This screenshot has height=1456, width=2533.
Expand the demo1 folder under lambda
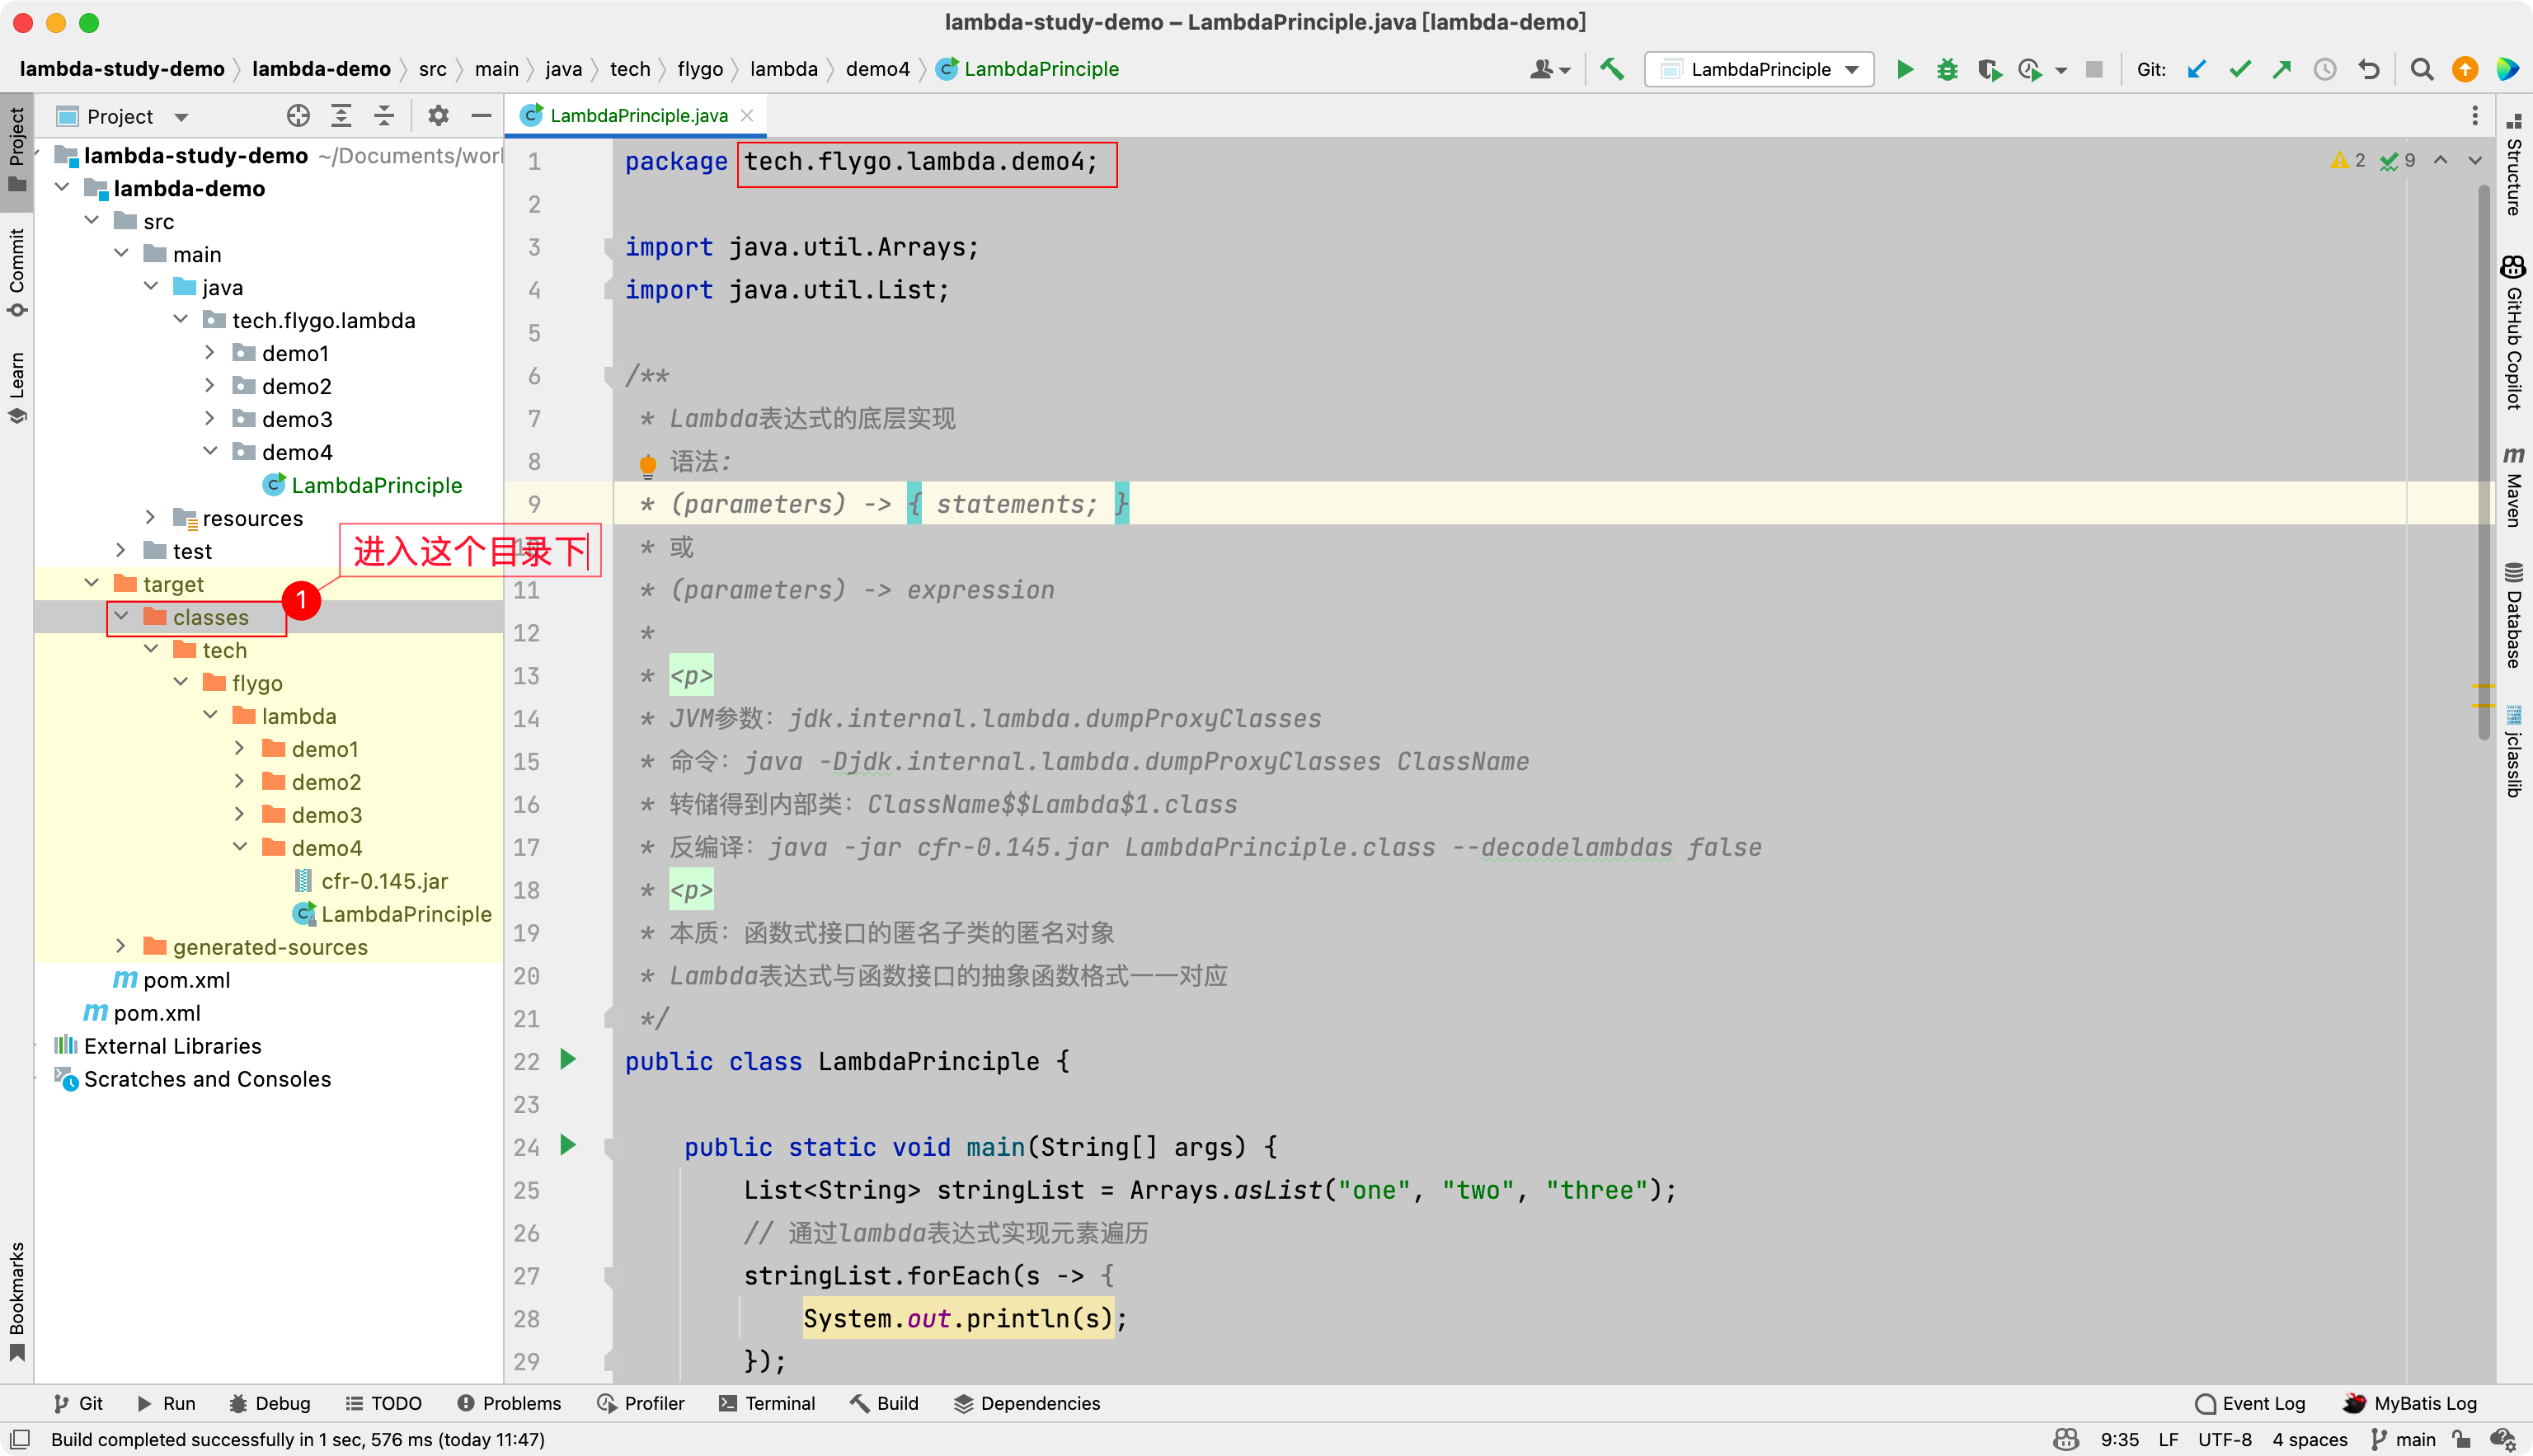240,748
